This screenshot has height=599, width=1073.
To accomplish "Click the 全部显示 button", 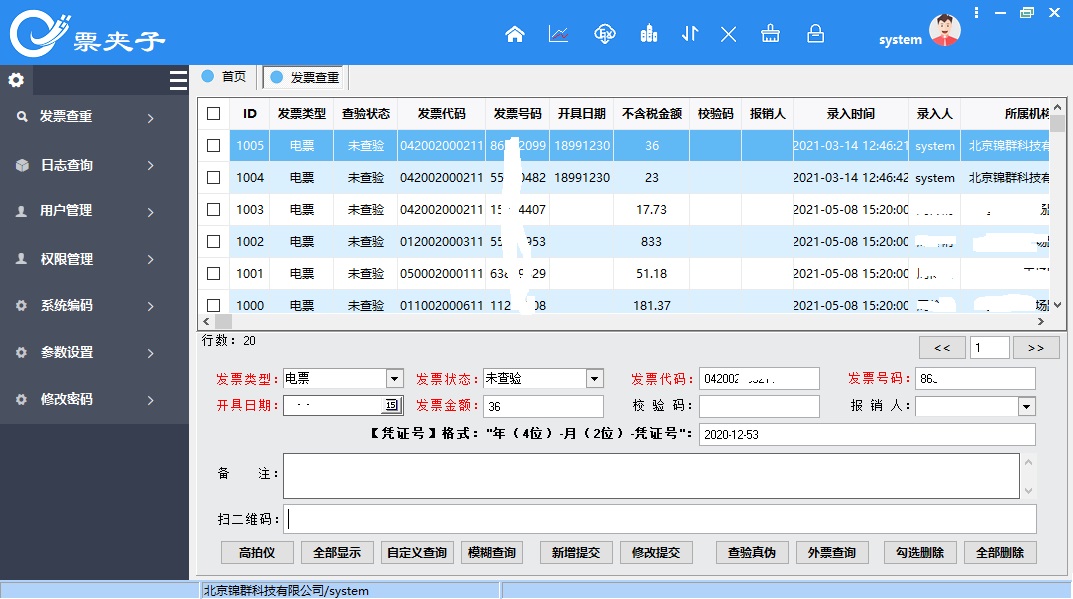I will pyautogui.click(x=337, y=552).
